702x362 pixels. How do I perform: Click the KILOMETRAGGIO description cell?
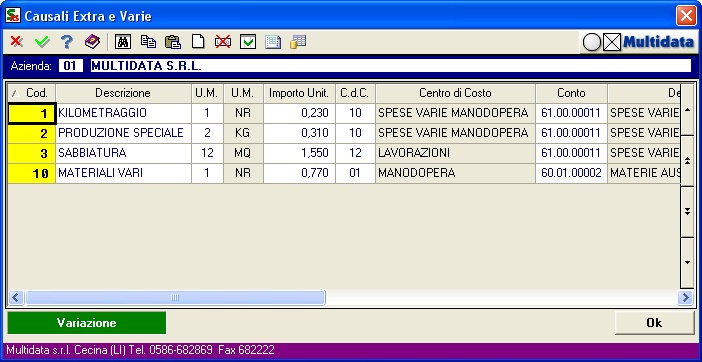(x=124, y=113)
